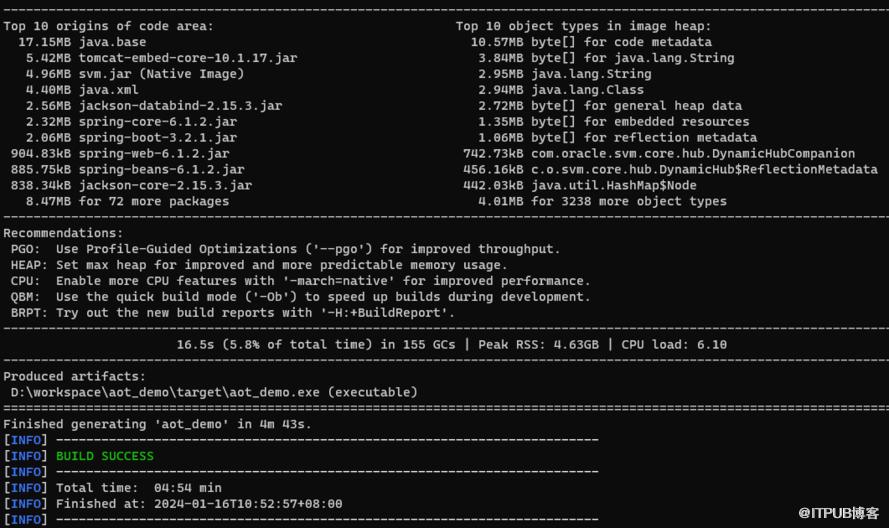This screenshot has height=528, width=889.
Task: Click the ITPUB watermark text
Action: pos(839,513)
